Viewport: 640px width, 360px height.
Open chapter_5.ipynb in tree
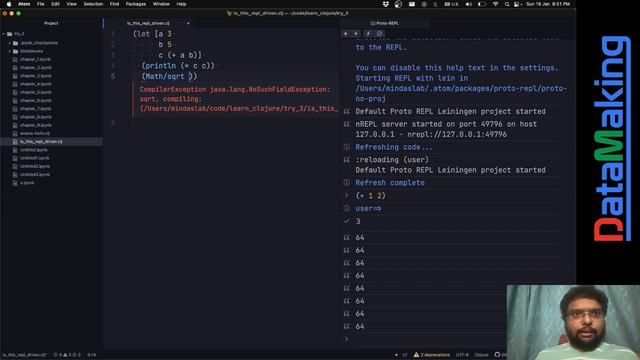(36, 92)
